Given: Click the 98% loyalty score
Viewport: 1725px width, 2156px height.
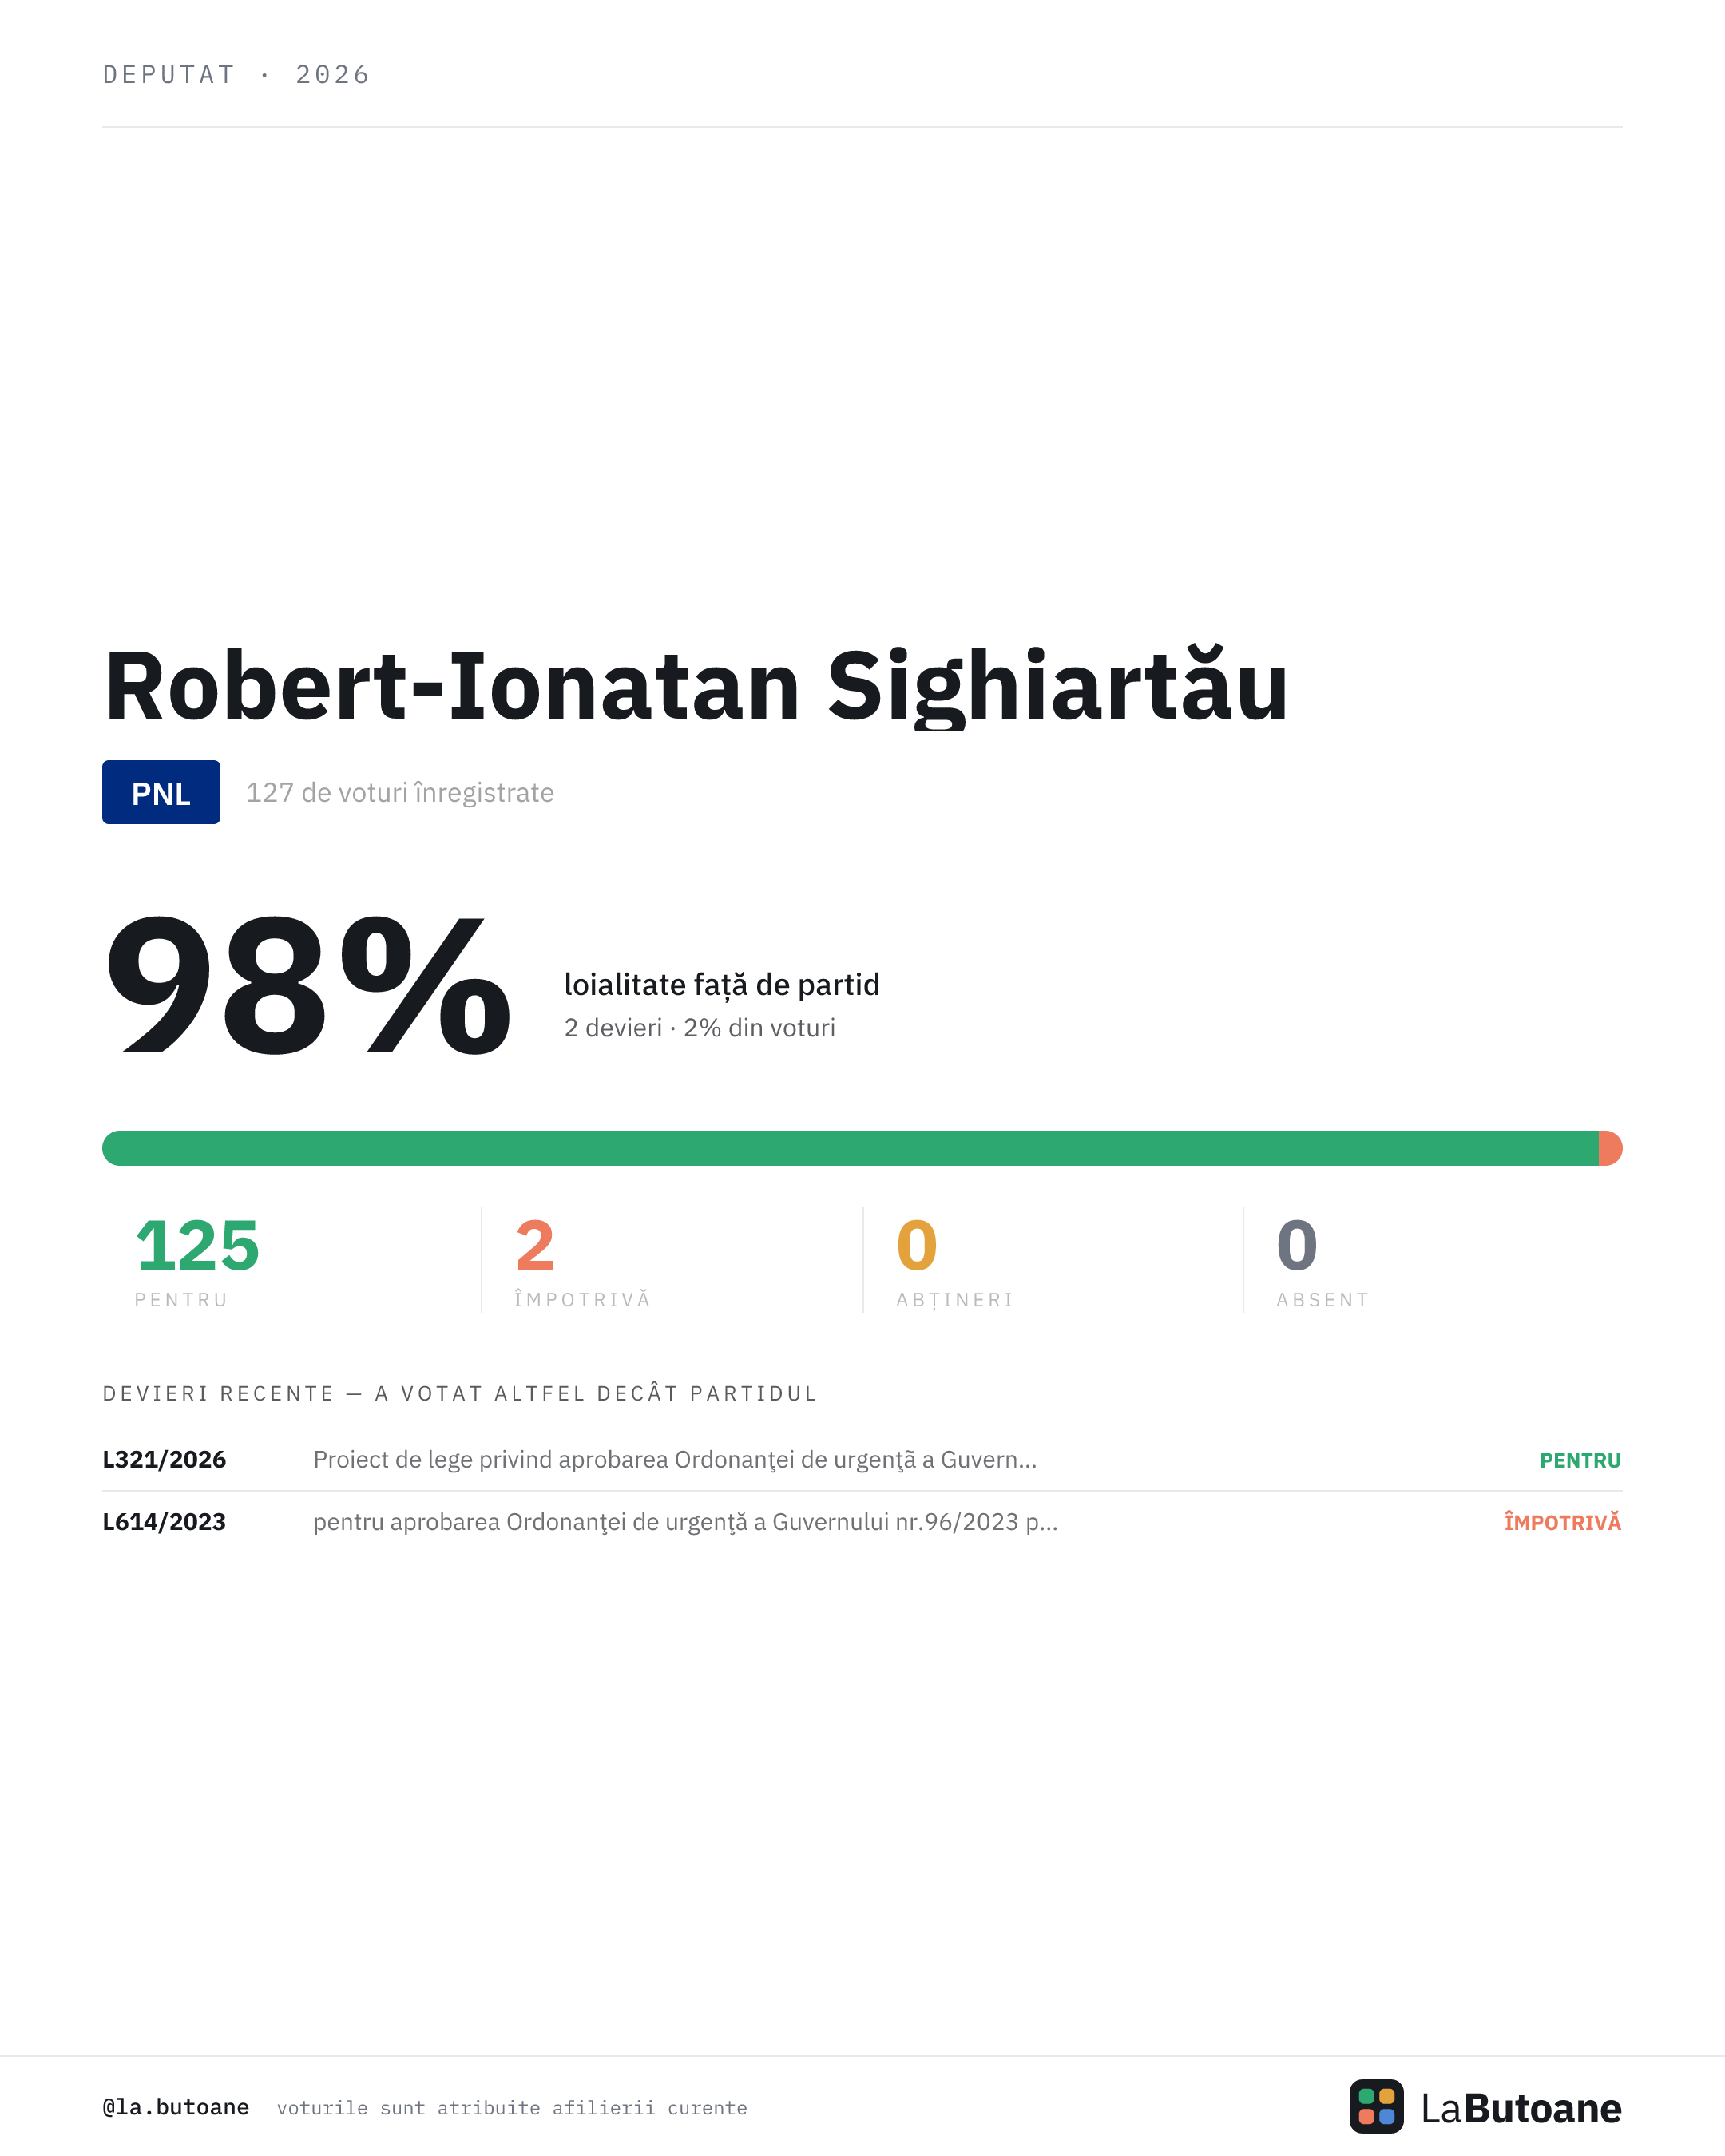Looking at the screenshot, I should point(308,986).
